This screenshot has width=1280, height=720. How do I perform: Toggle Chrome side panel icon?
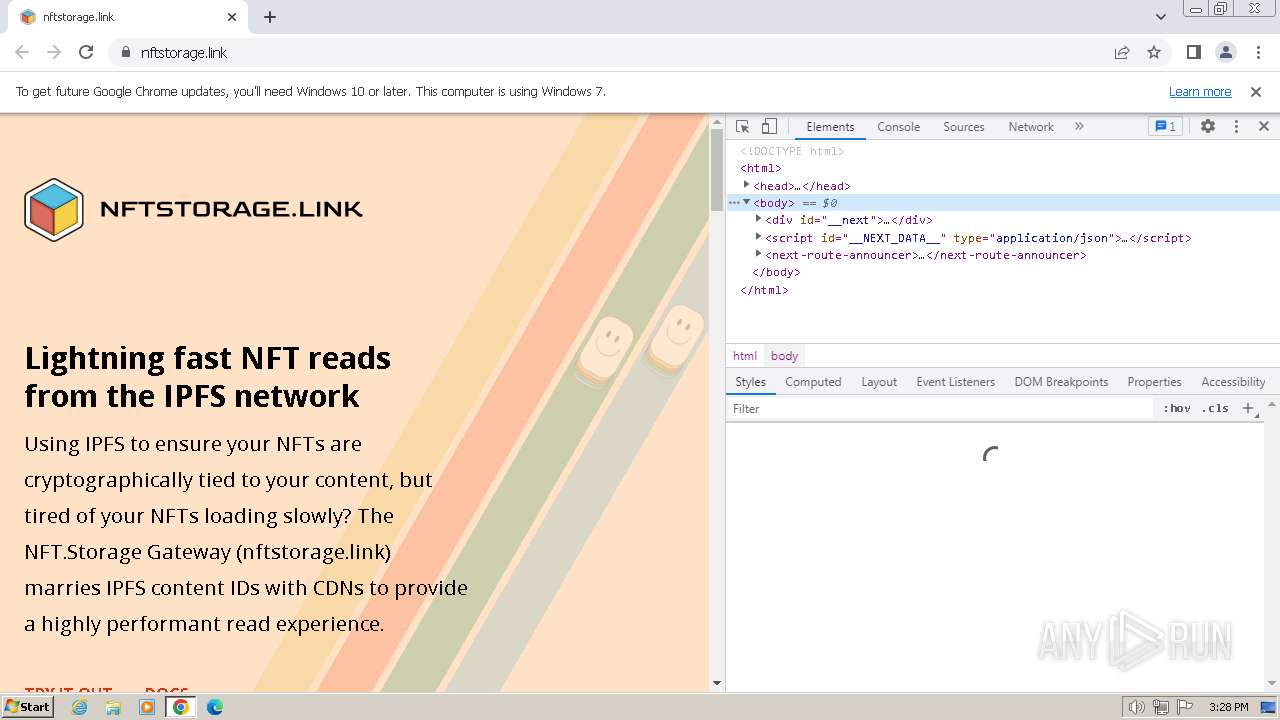pos(1193,52)
